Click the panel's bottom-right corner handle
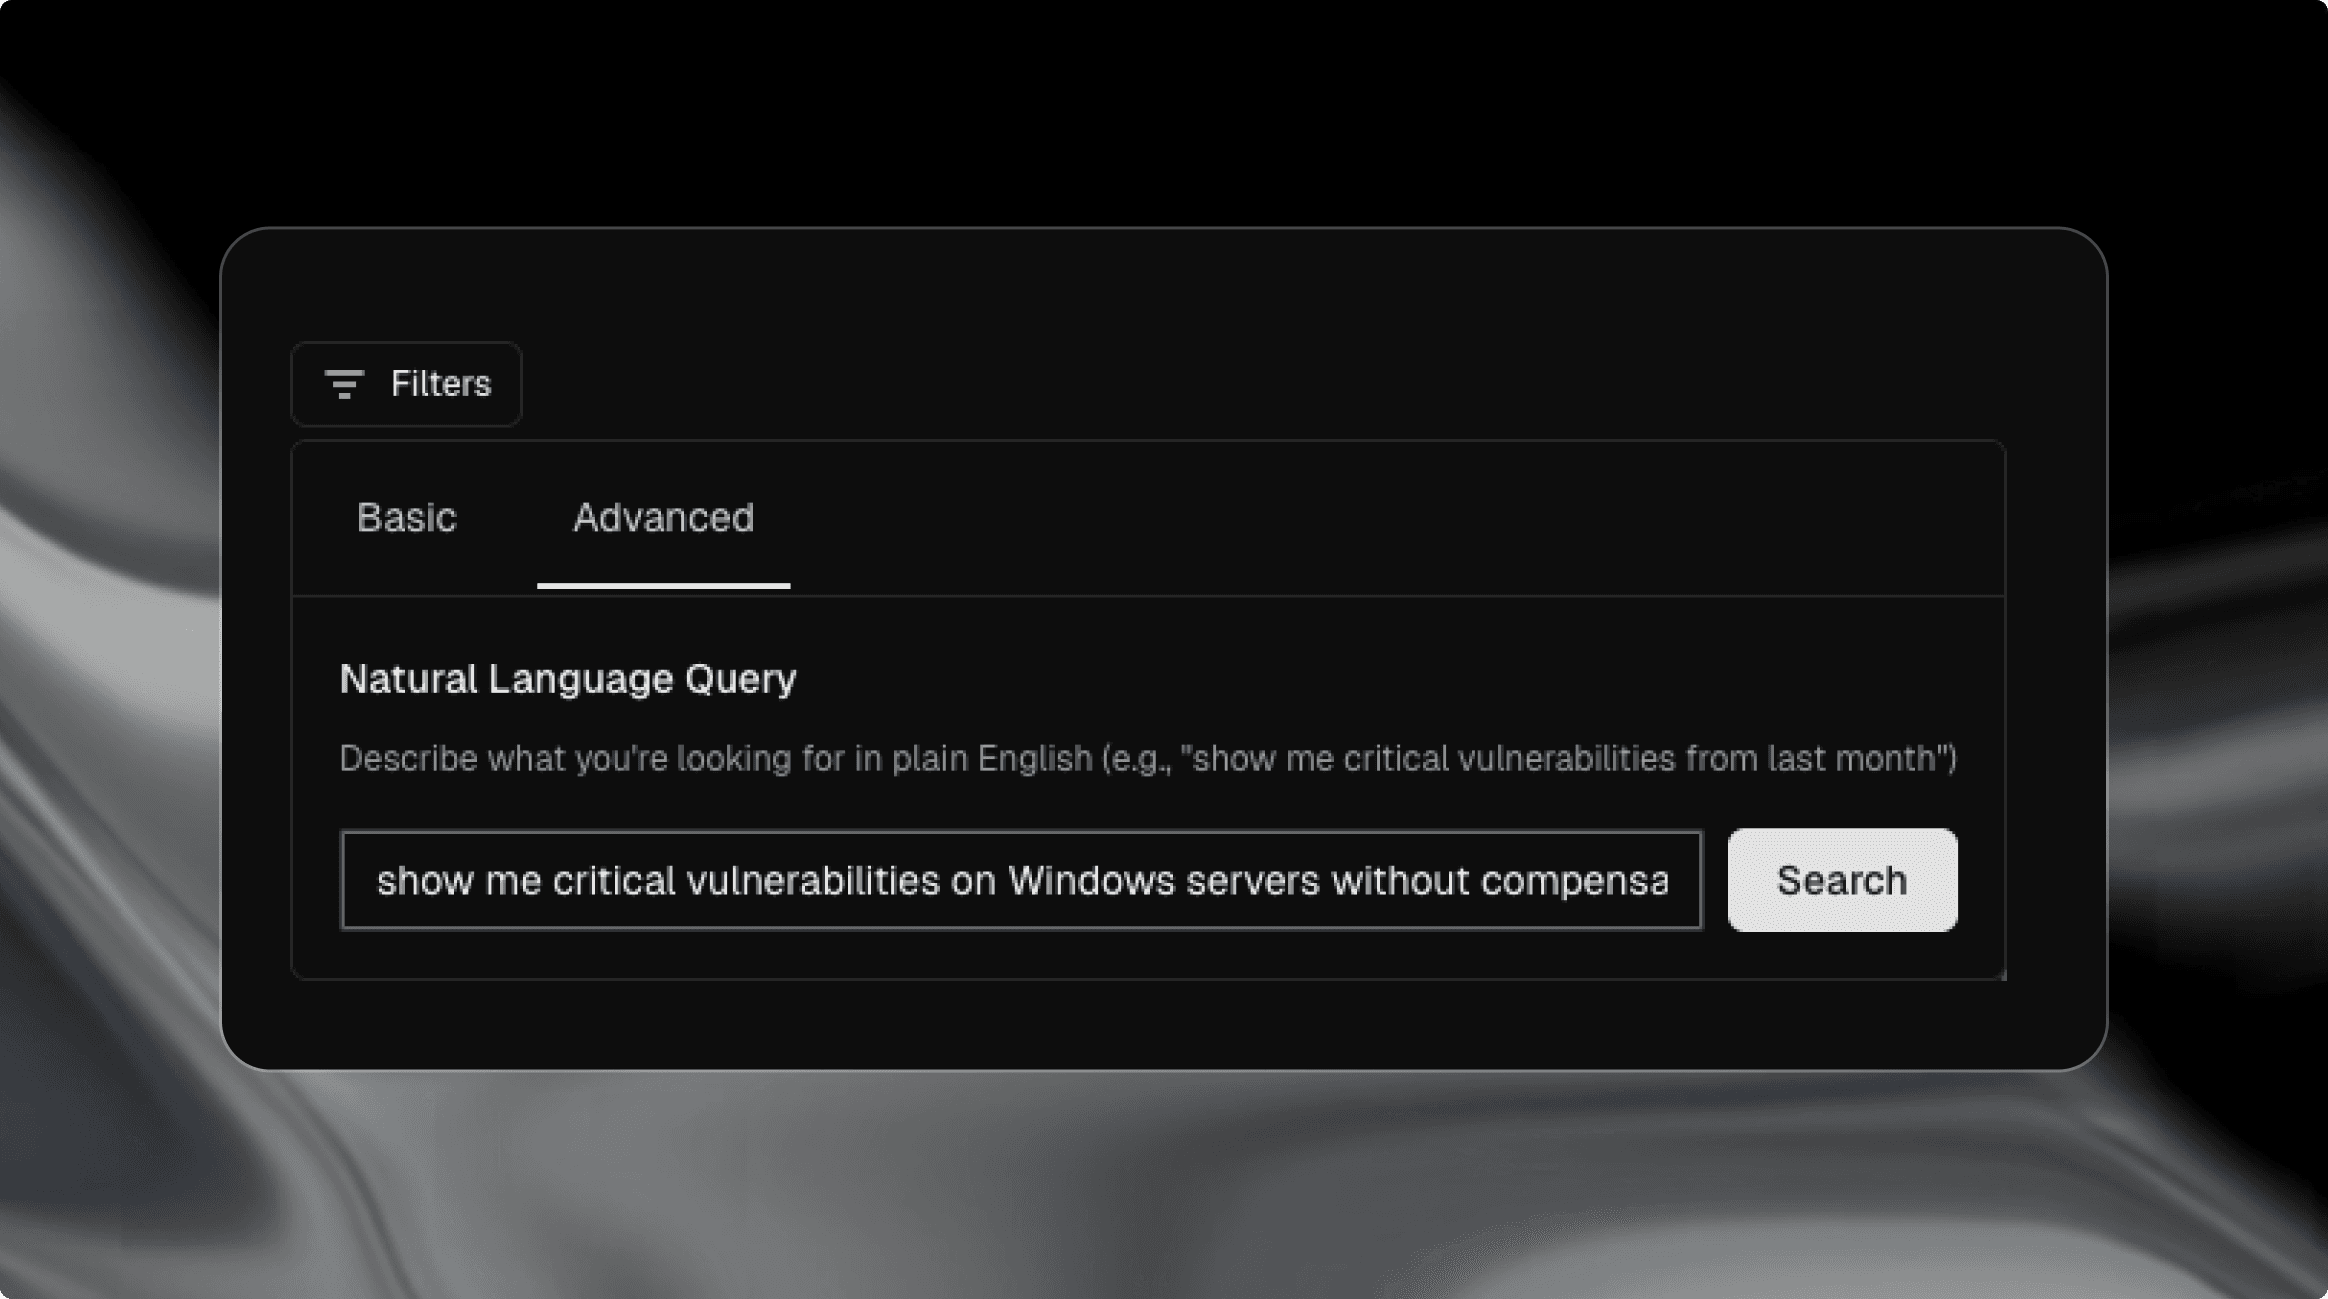The height and width of the screenshot is (1299, 2328). coord(2002,975)
